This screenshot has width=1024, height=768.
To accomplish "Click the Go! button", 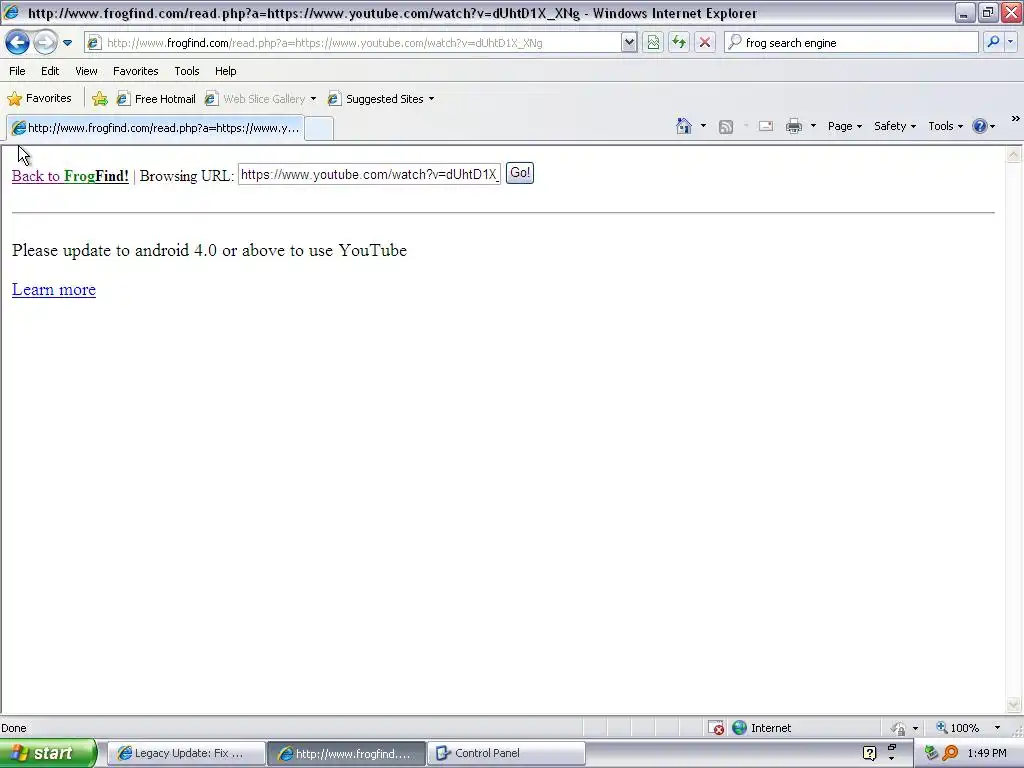I will coord(520,173).
